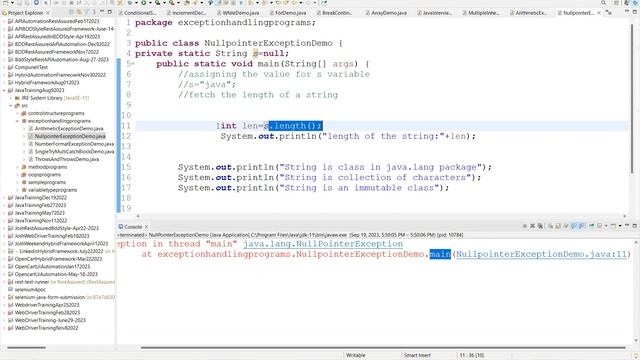Image resolution: width=640 pixels, height=360 pixels.
Task: Close the NullpointerE... editor tab
Action: (599, 13)
